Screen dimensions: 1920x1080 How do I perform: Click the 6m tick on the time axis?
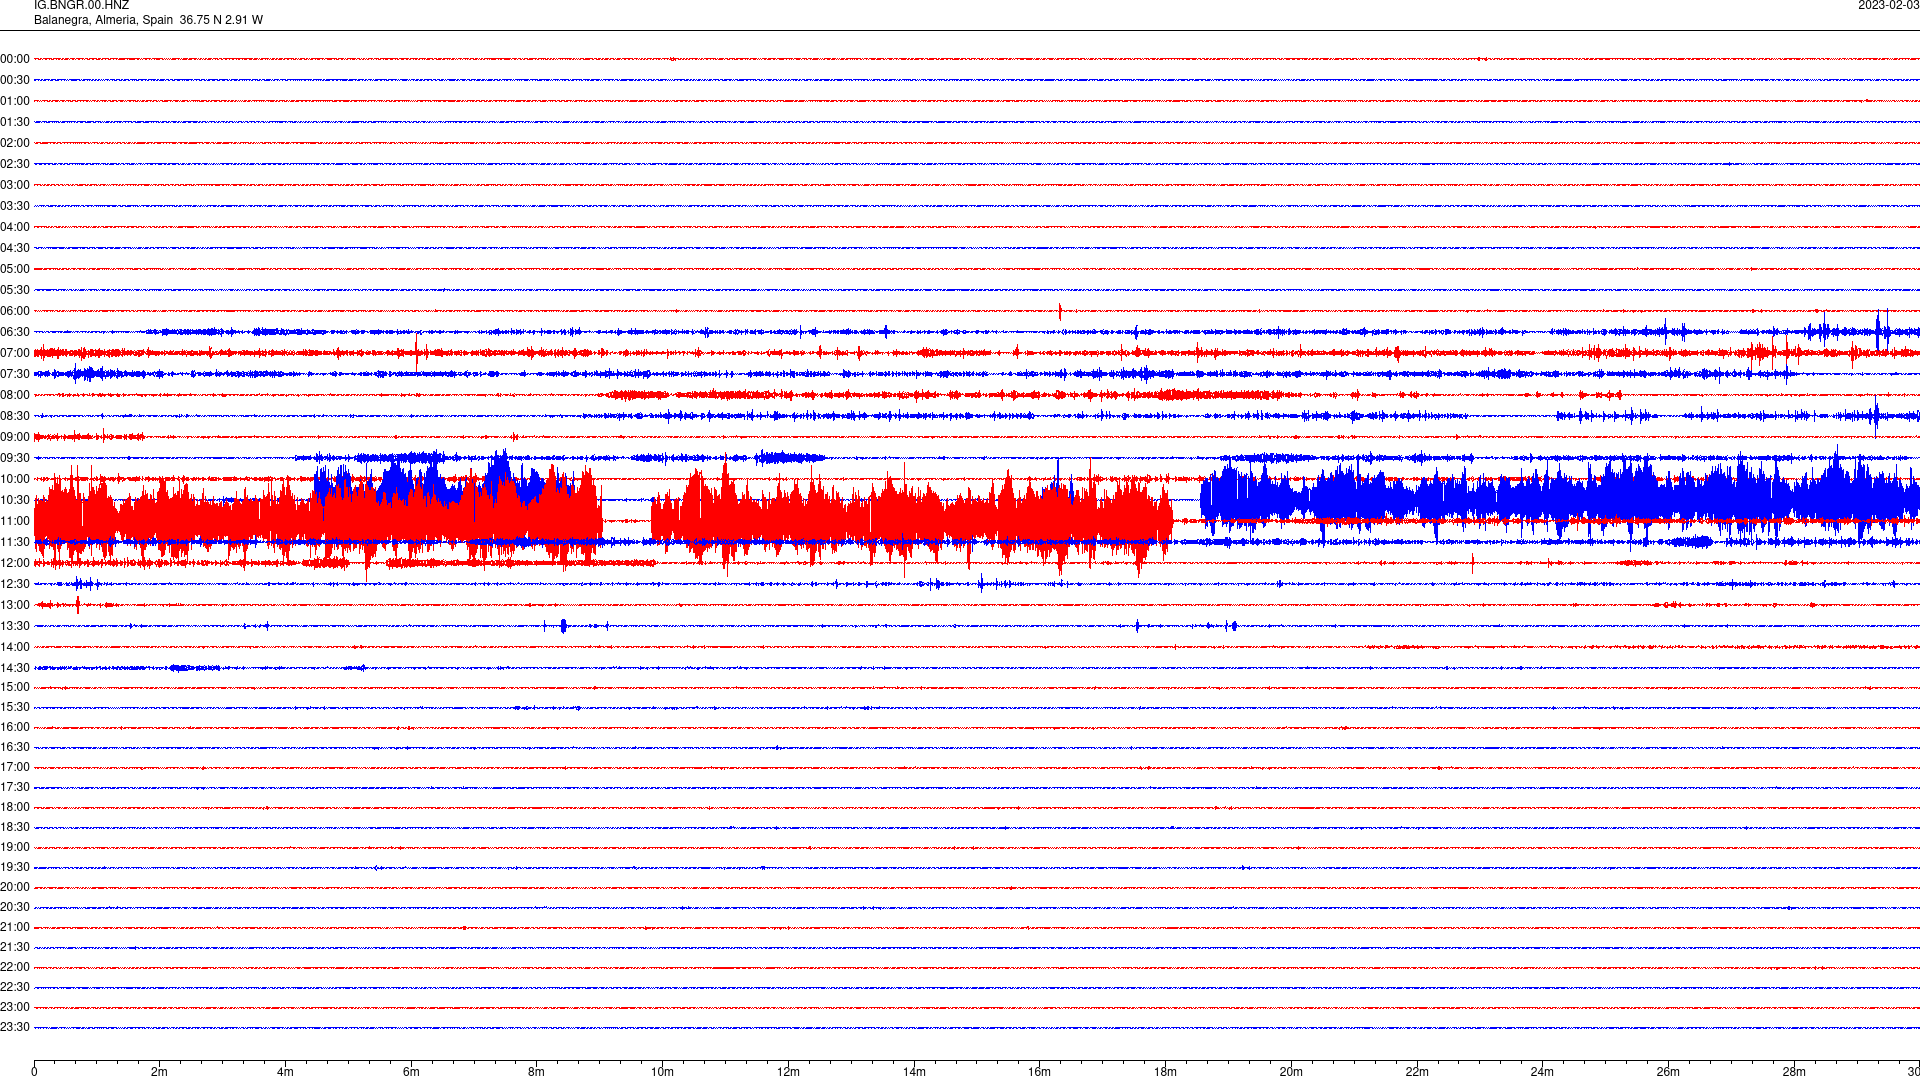click(x=411, y=1072)
